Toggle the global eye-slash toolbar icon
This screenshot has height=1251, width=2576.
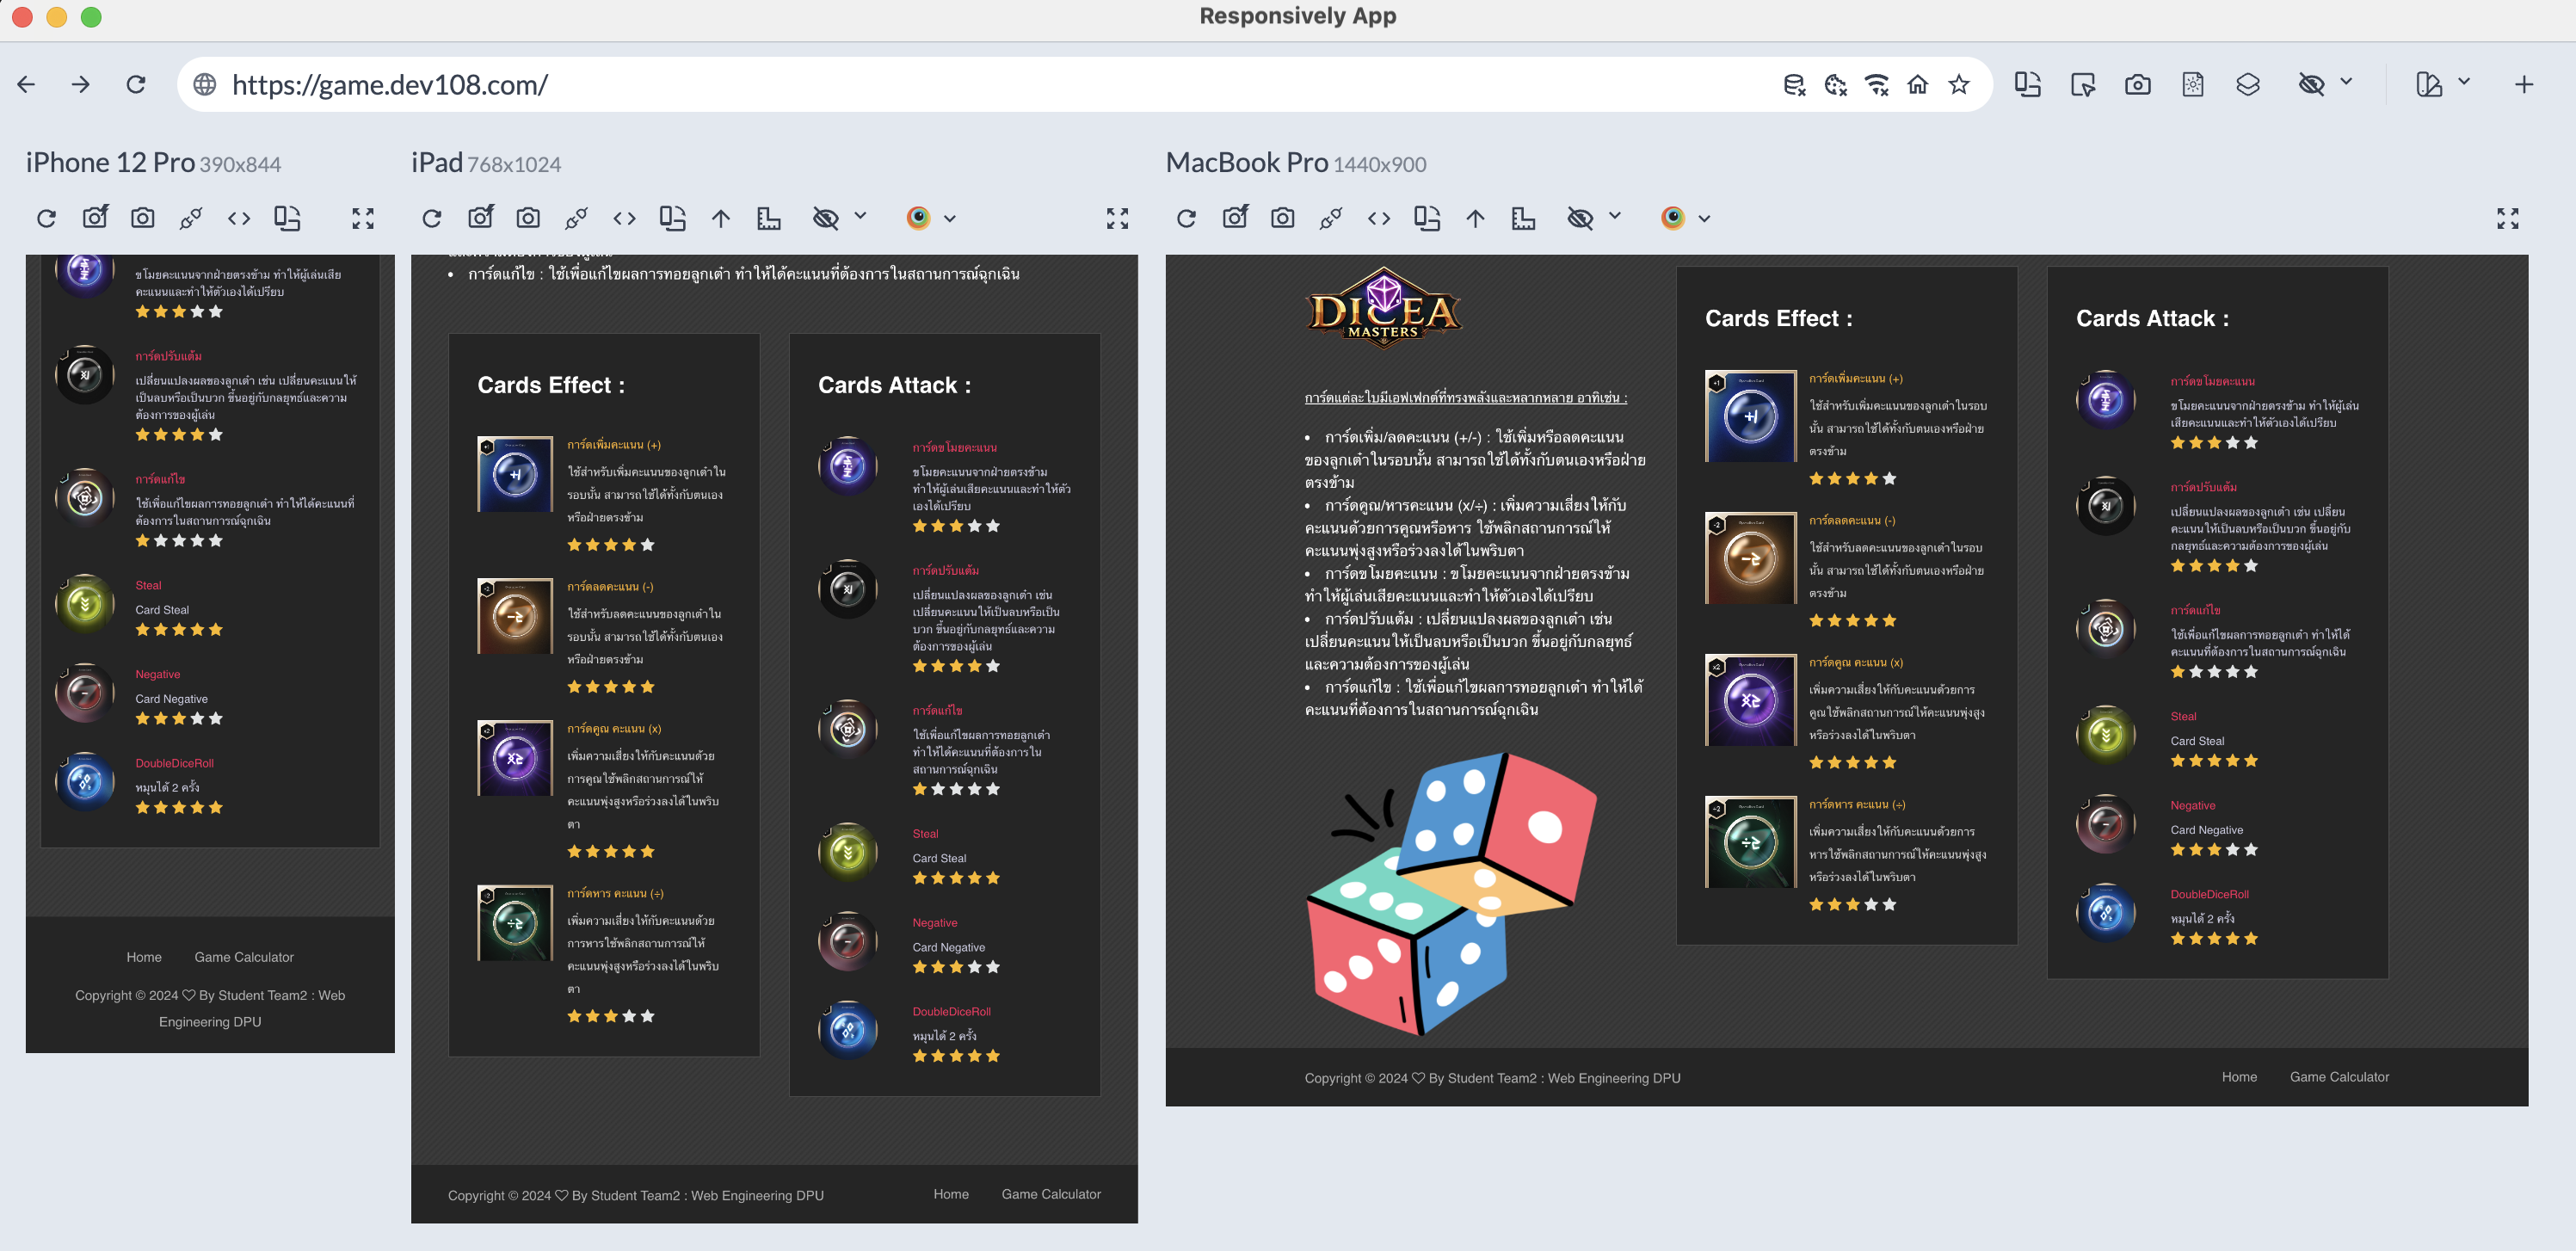2311,85
